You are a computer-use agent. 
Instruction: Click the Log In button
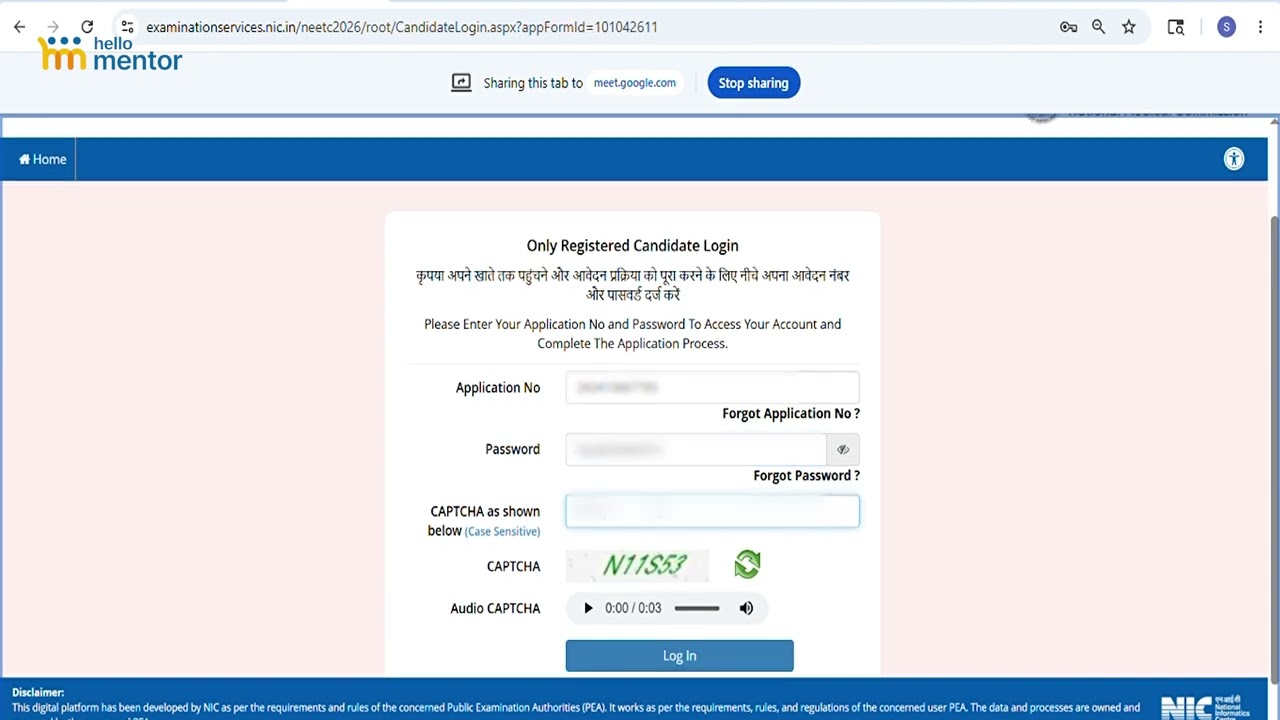point(680,656)
